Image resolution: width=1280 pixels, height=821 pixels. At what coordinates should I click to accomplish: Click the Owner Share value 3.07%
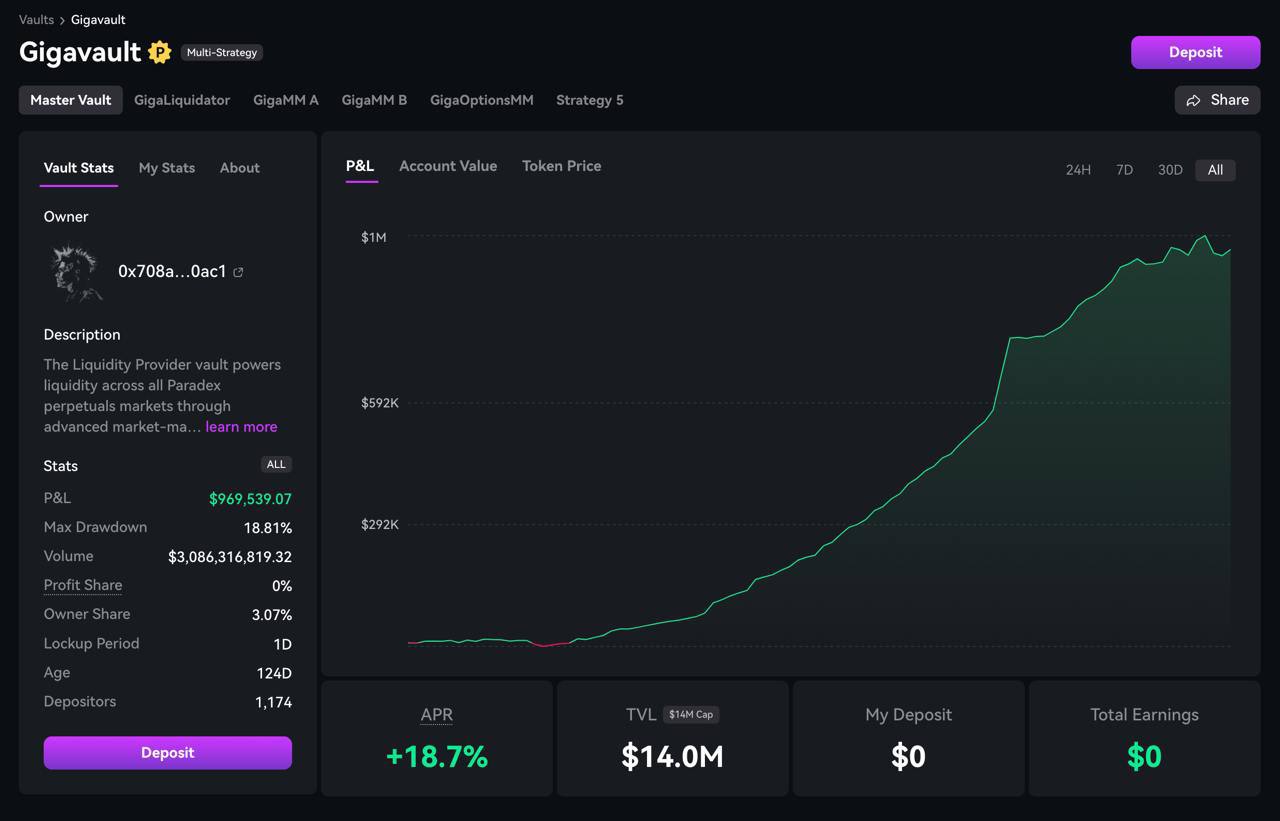coord(272,615)
